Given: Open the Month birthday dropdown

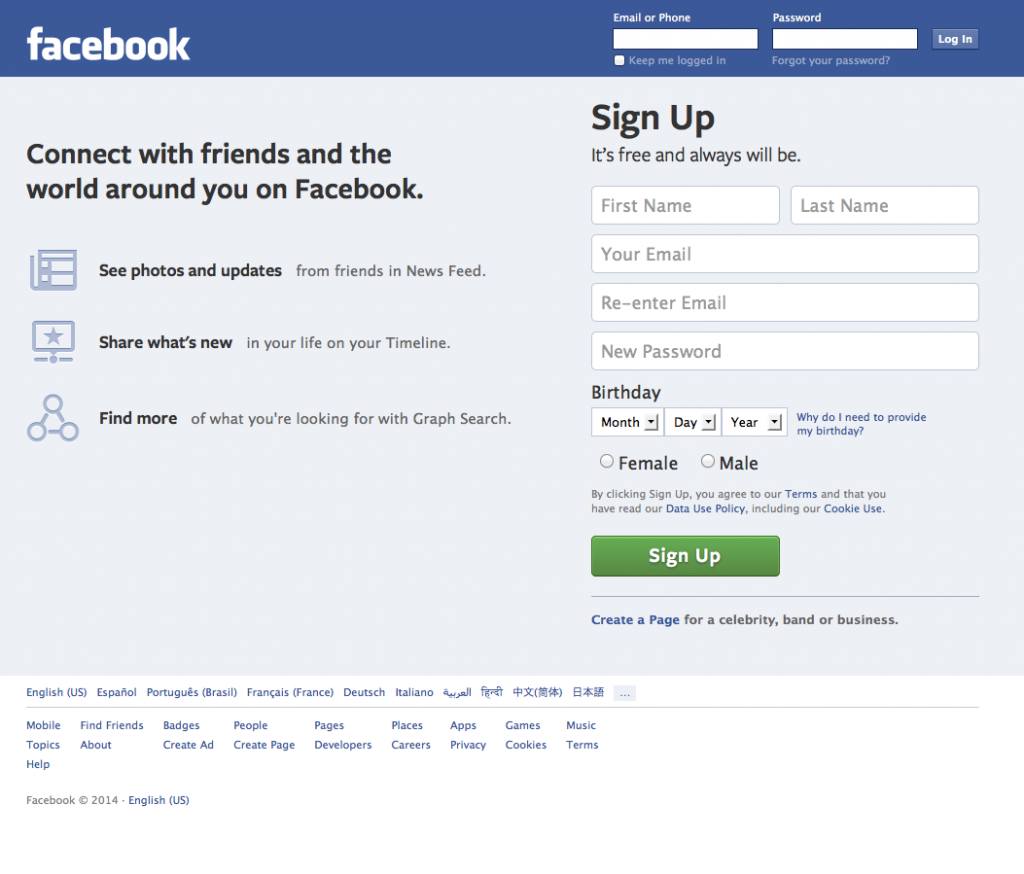Looking at the screenshot, I should pos(627,422).
